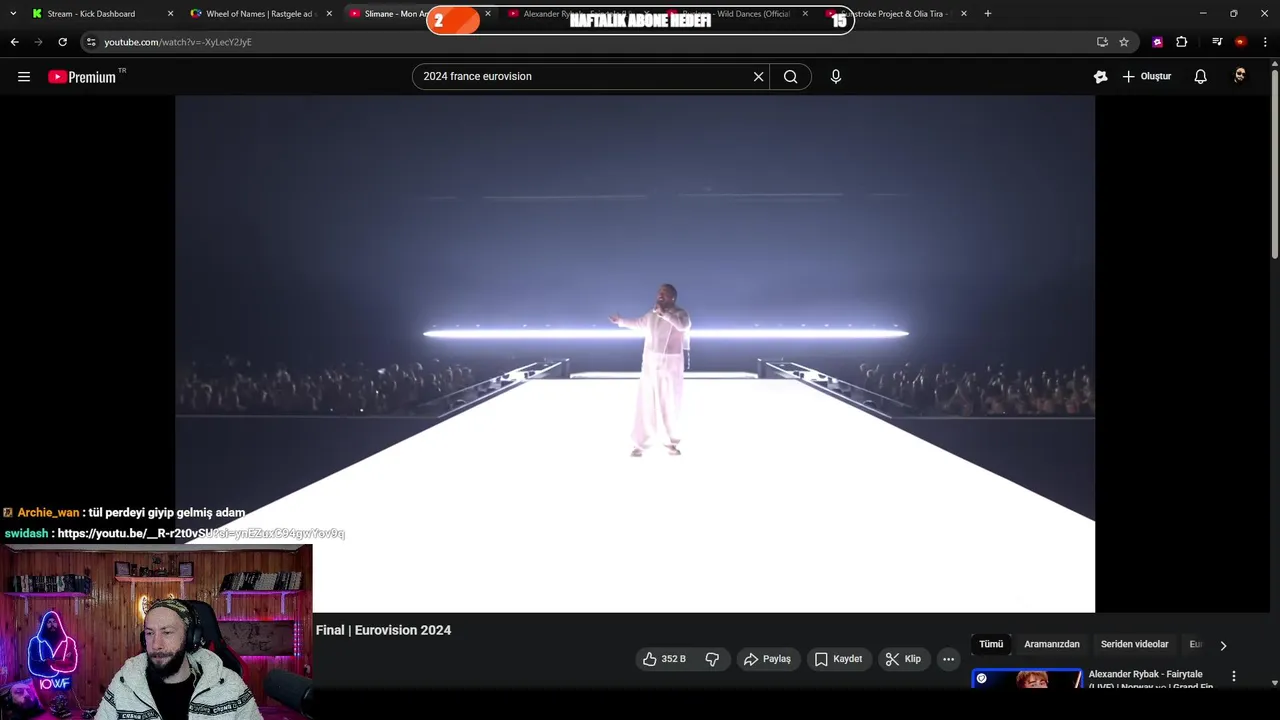View site information icon in address bar

pyautogui.click(x=91, y=42)
